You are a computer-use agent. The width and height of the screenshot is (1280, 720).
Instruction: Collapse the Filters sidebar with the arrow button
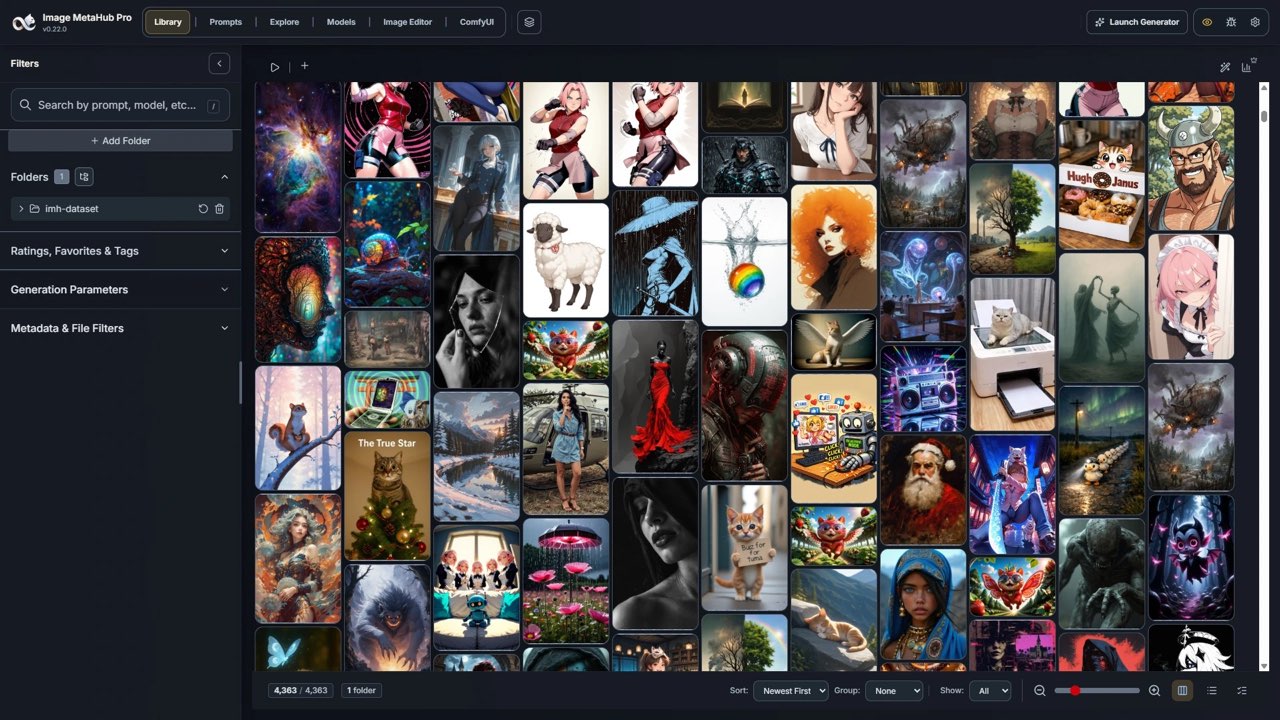pyautogui.click(x=219, y=64)
